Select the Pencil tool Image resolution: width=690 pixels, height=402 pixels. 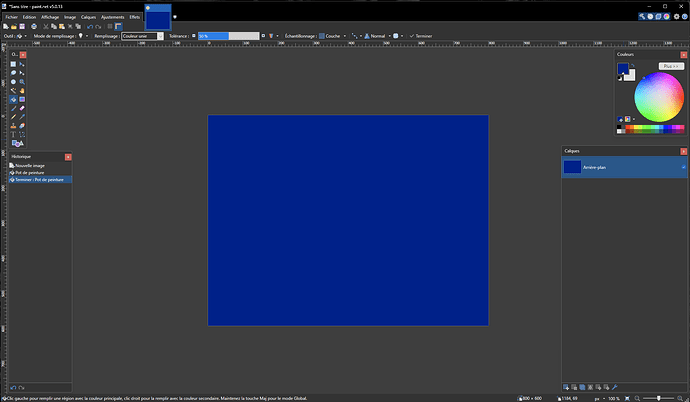point(13,117)
